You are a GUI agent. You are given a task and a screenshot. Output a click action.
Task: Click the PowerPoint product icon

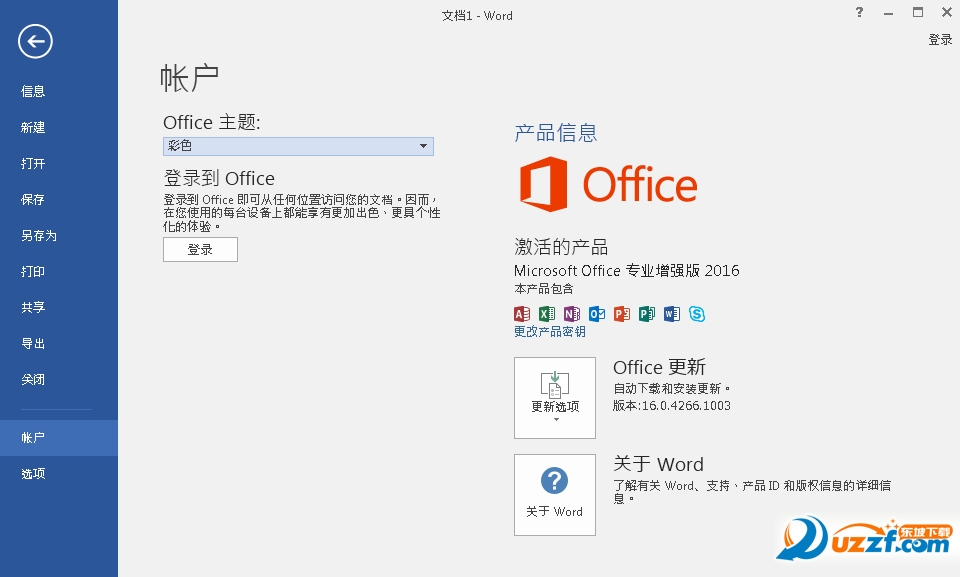pyautogui.click(x=622, y=314)
